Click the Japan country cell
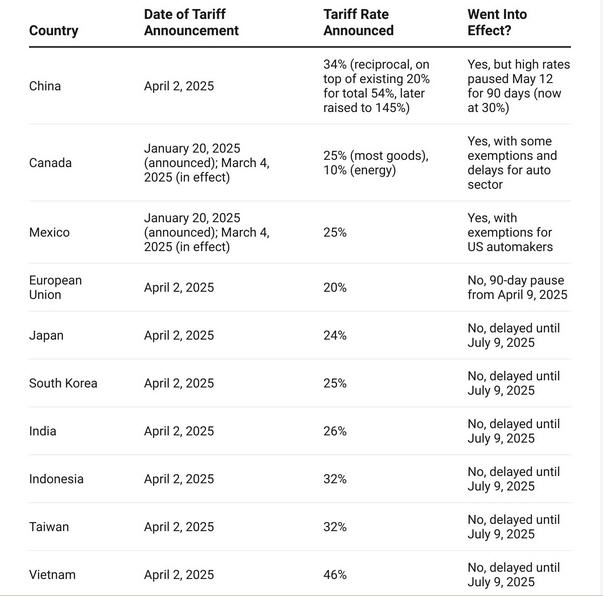This screenshot has height=596, width=603. [46, 335]
